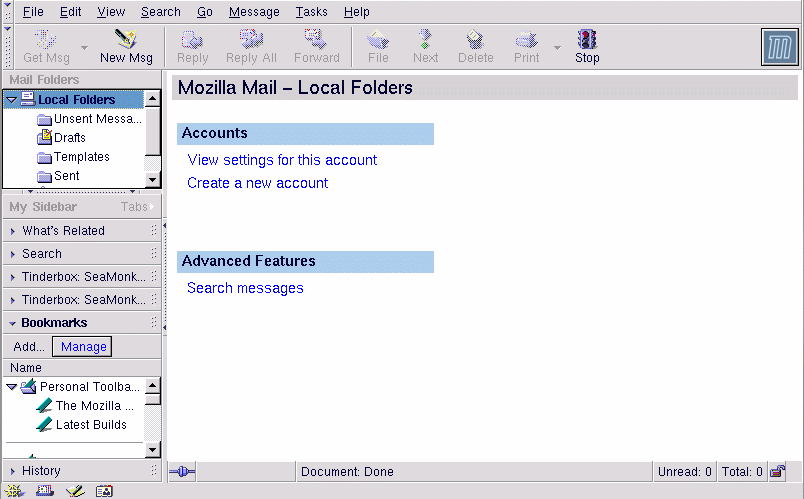Click "Create a new account" link

[x=257, y=183]
